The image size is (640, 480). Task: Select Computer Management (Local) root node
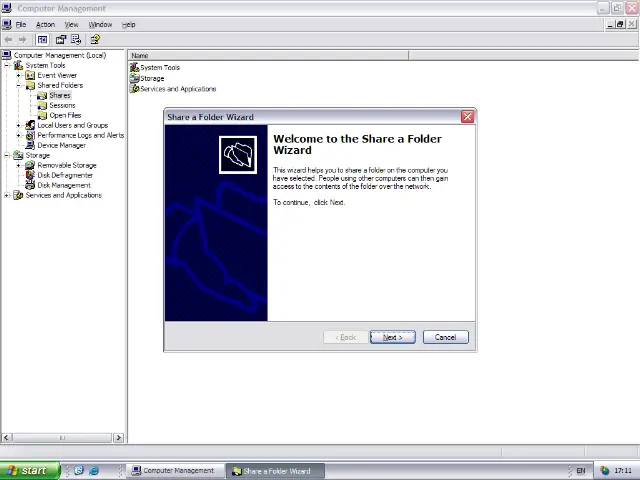[60, 55]
